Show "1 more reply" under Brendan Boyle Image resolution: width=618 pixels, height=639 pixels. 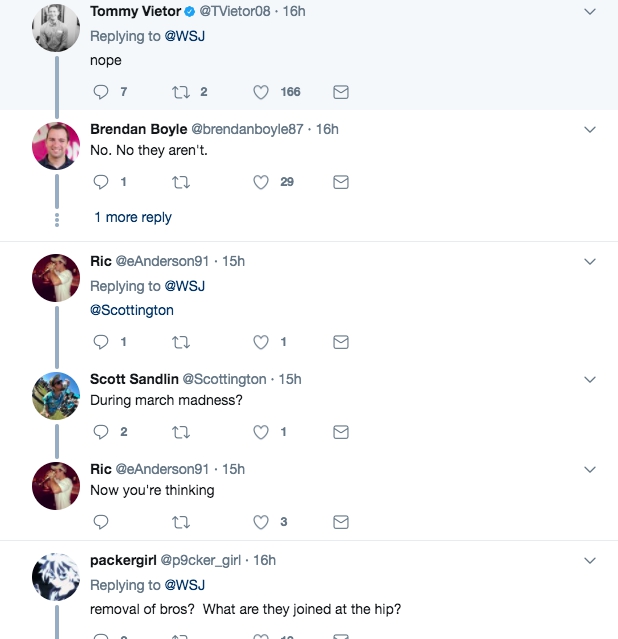(x=133, y=217)
